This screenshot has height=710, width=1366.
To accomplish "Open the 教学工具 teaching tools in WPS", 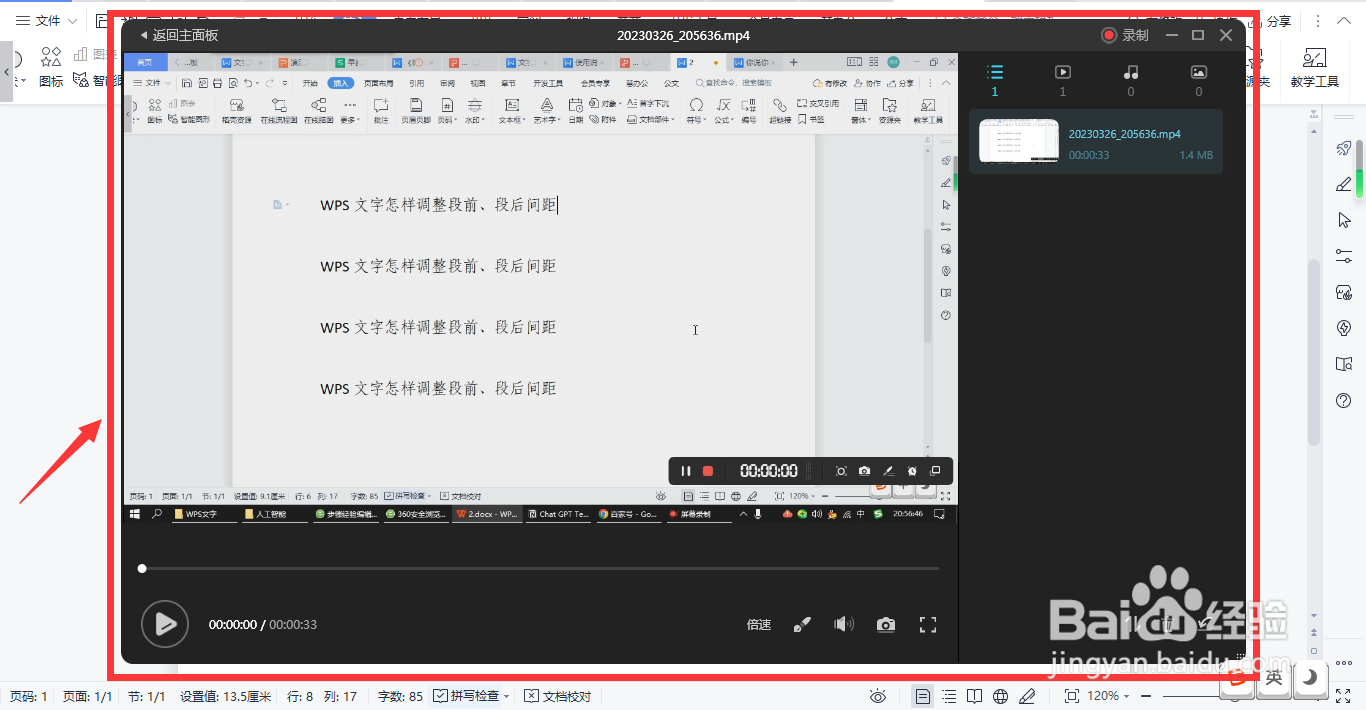I will (x=1314, y=67).
